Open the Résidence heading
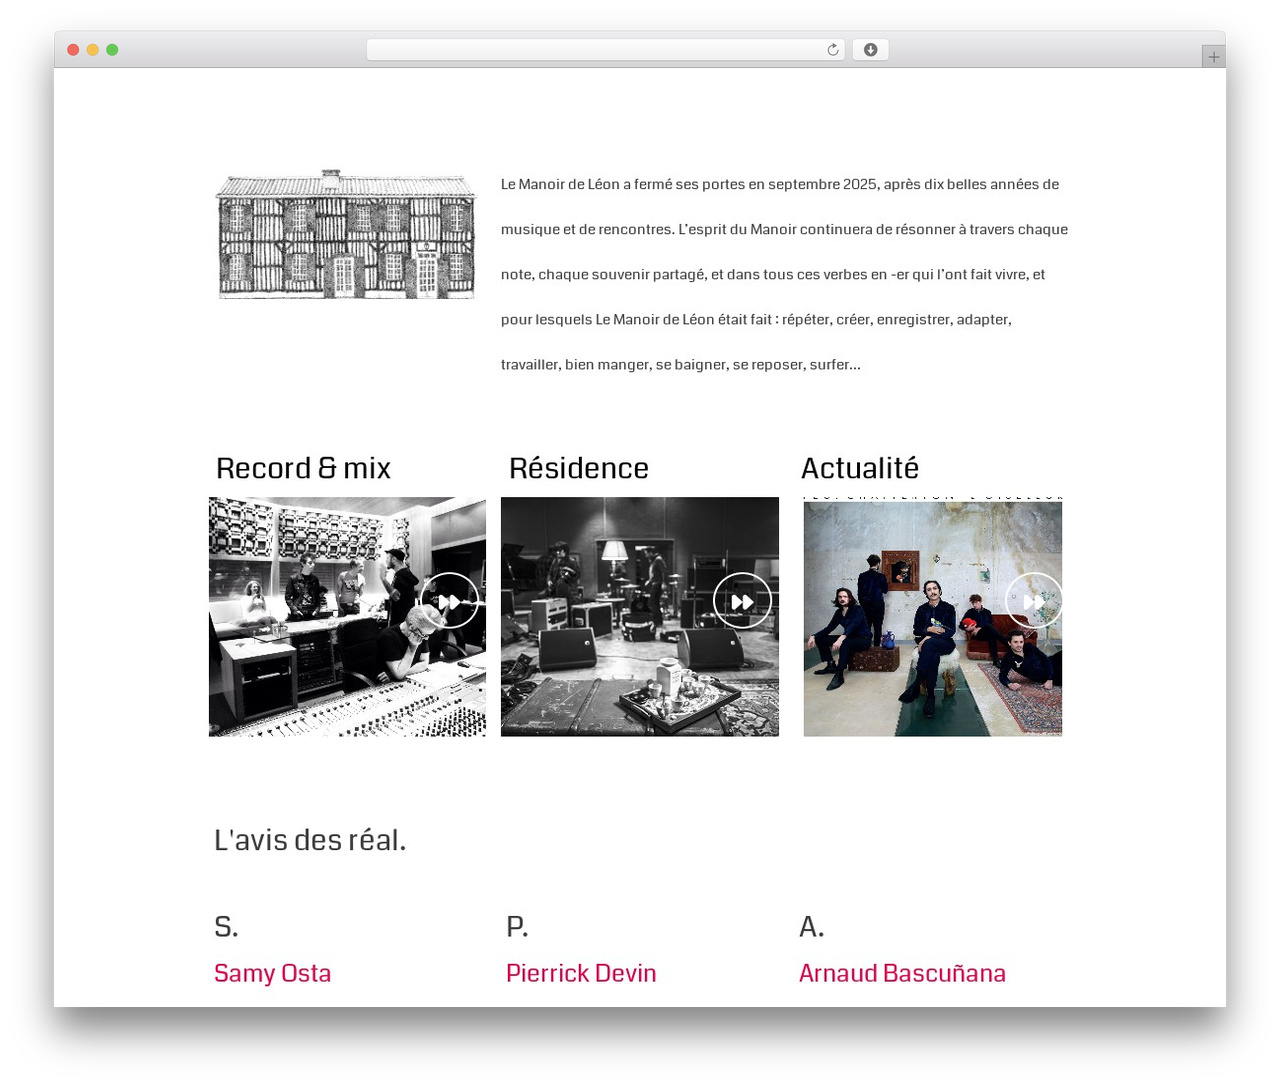Screen dimensions: 1280x1084 pos(579,468)
